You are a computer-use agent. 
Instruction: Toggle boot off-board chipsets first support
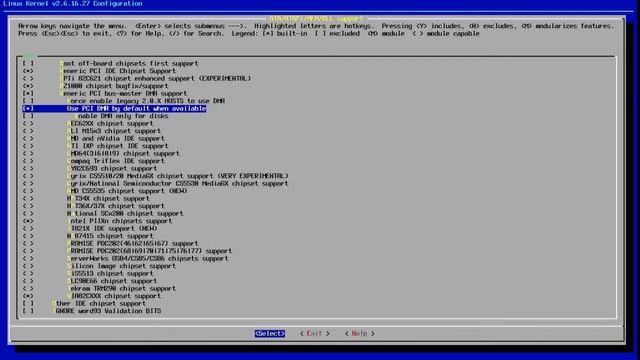coord(110,63)
